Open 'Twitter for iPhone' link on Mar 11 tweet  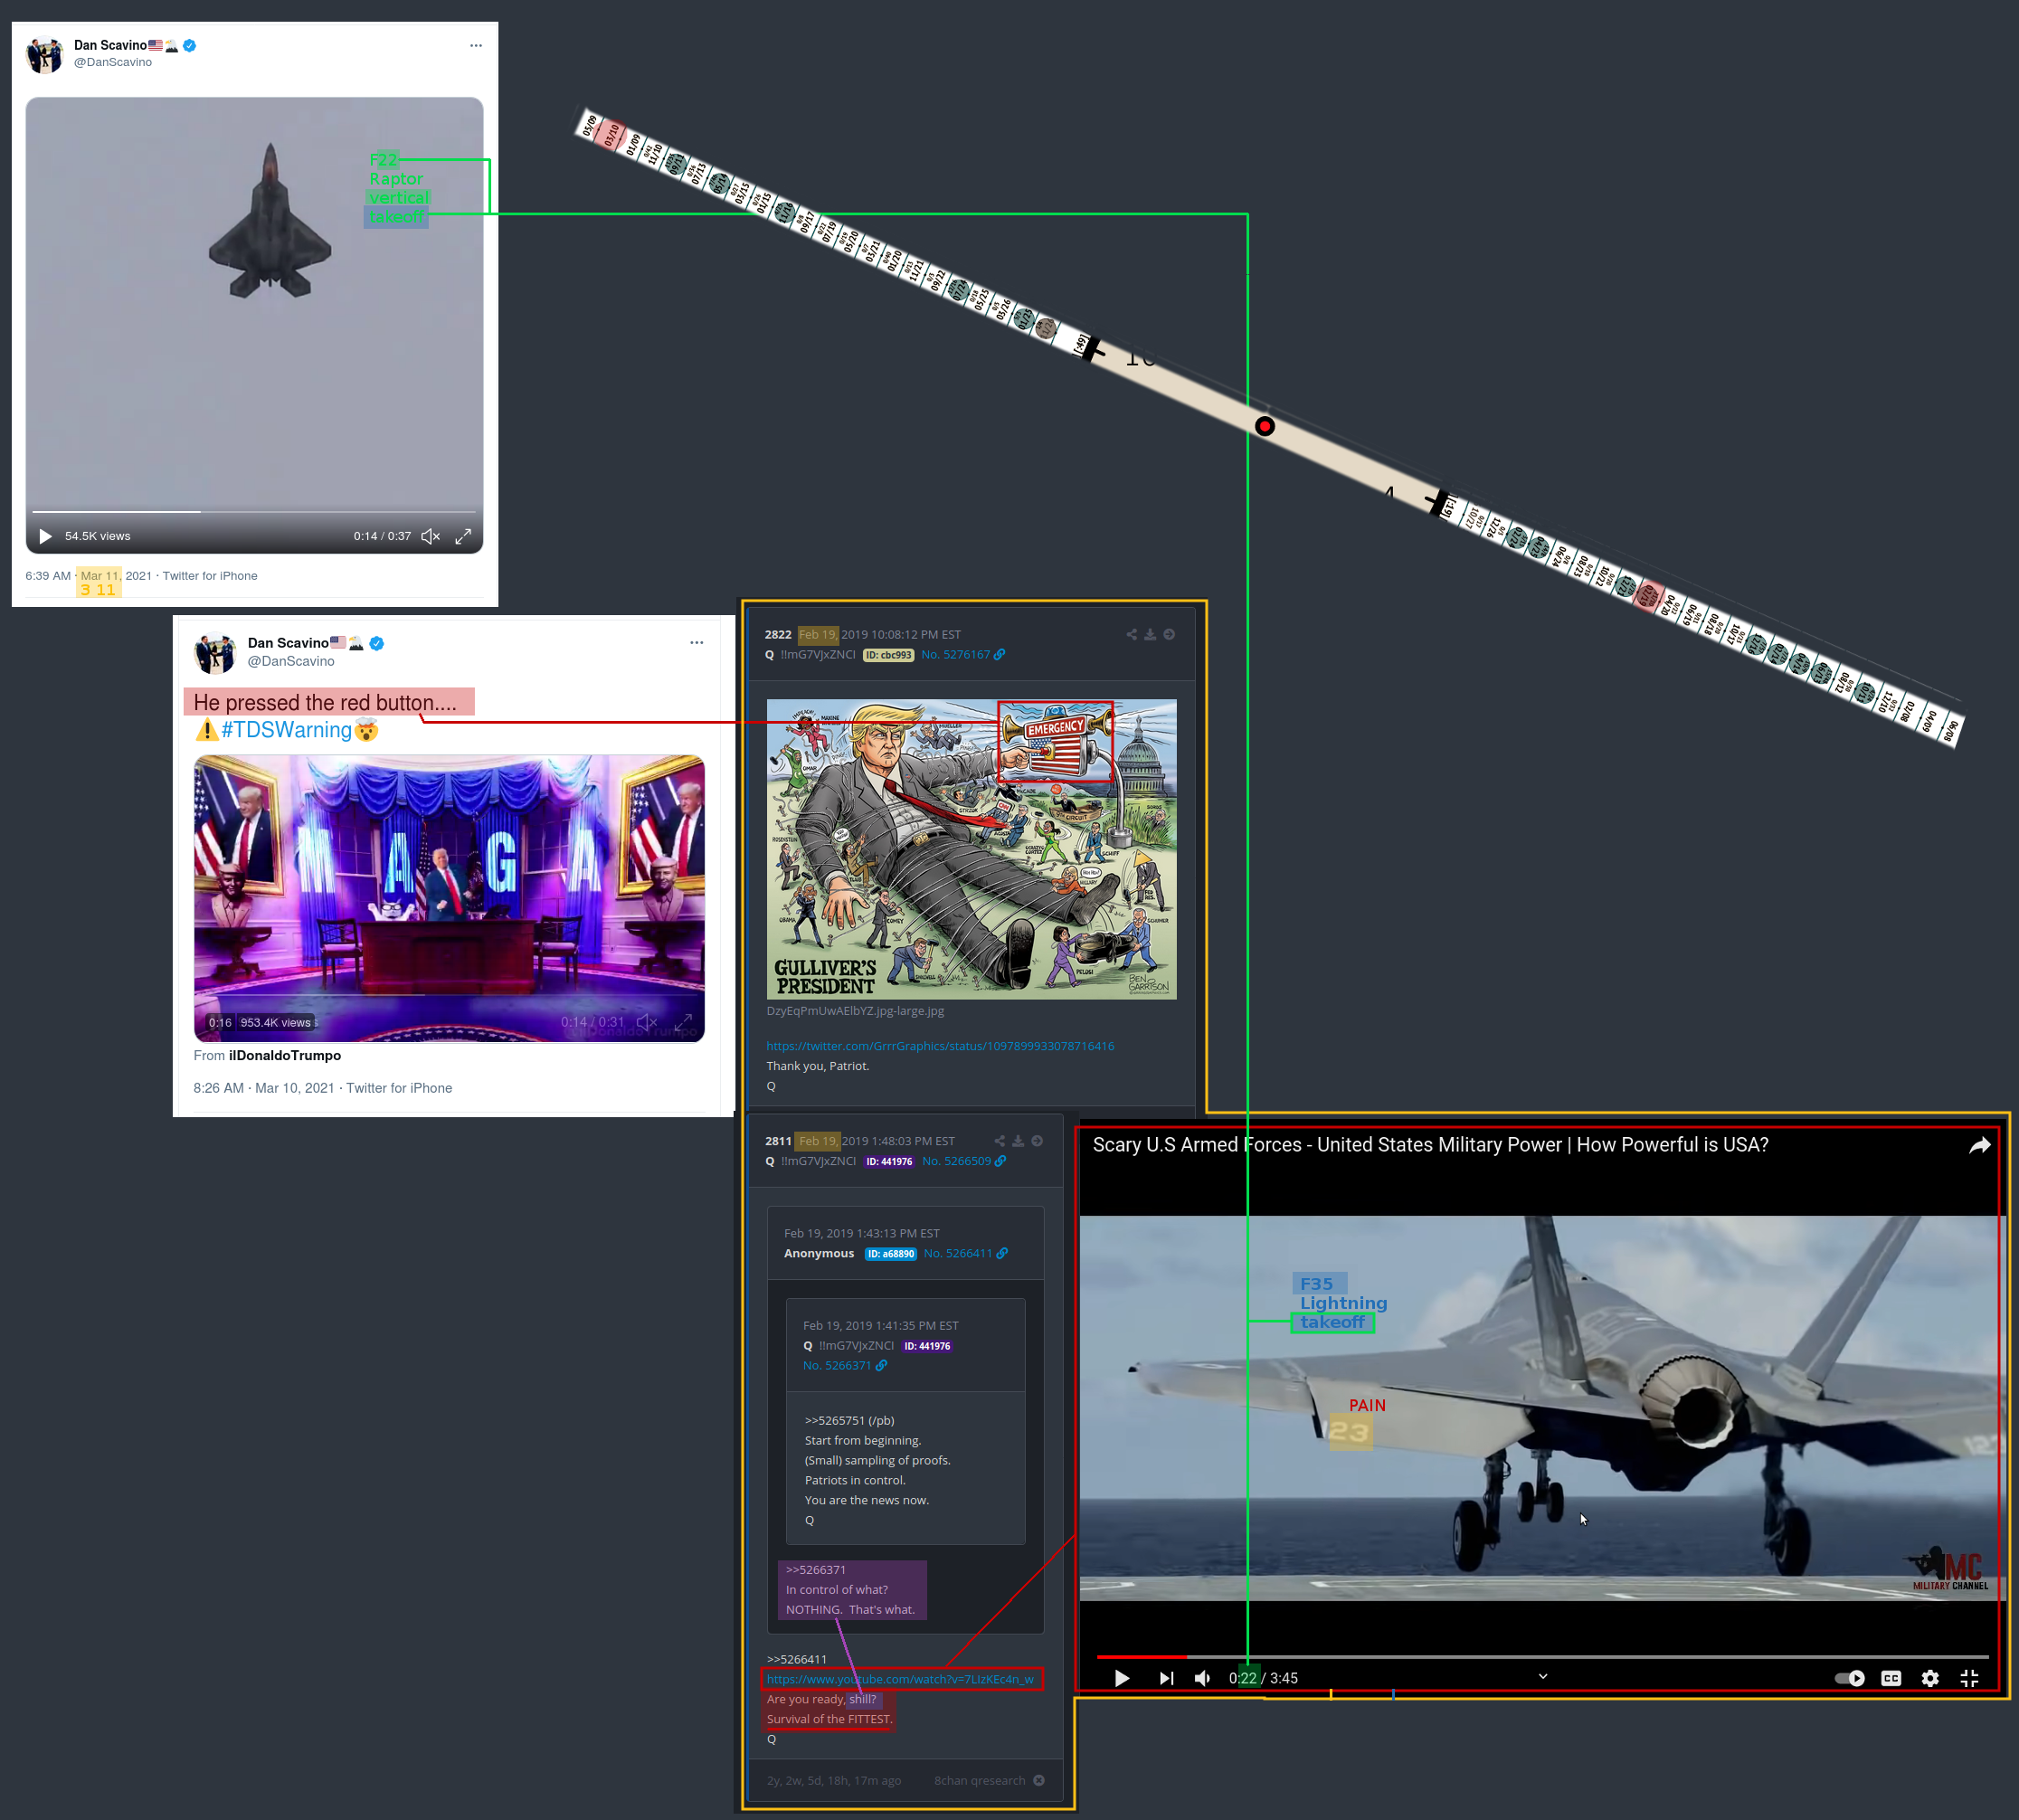click(210, 576)
